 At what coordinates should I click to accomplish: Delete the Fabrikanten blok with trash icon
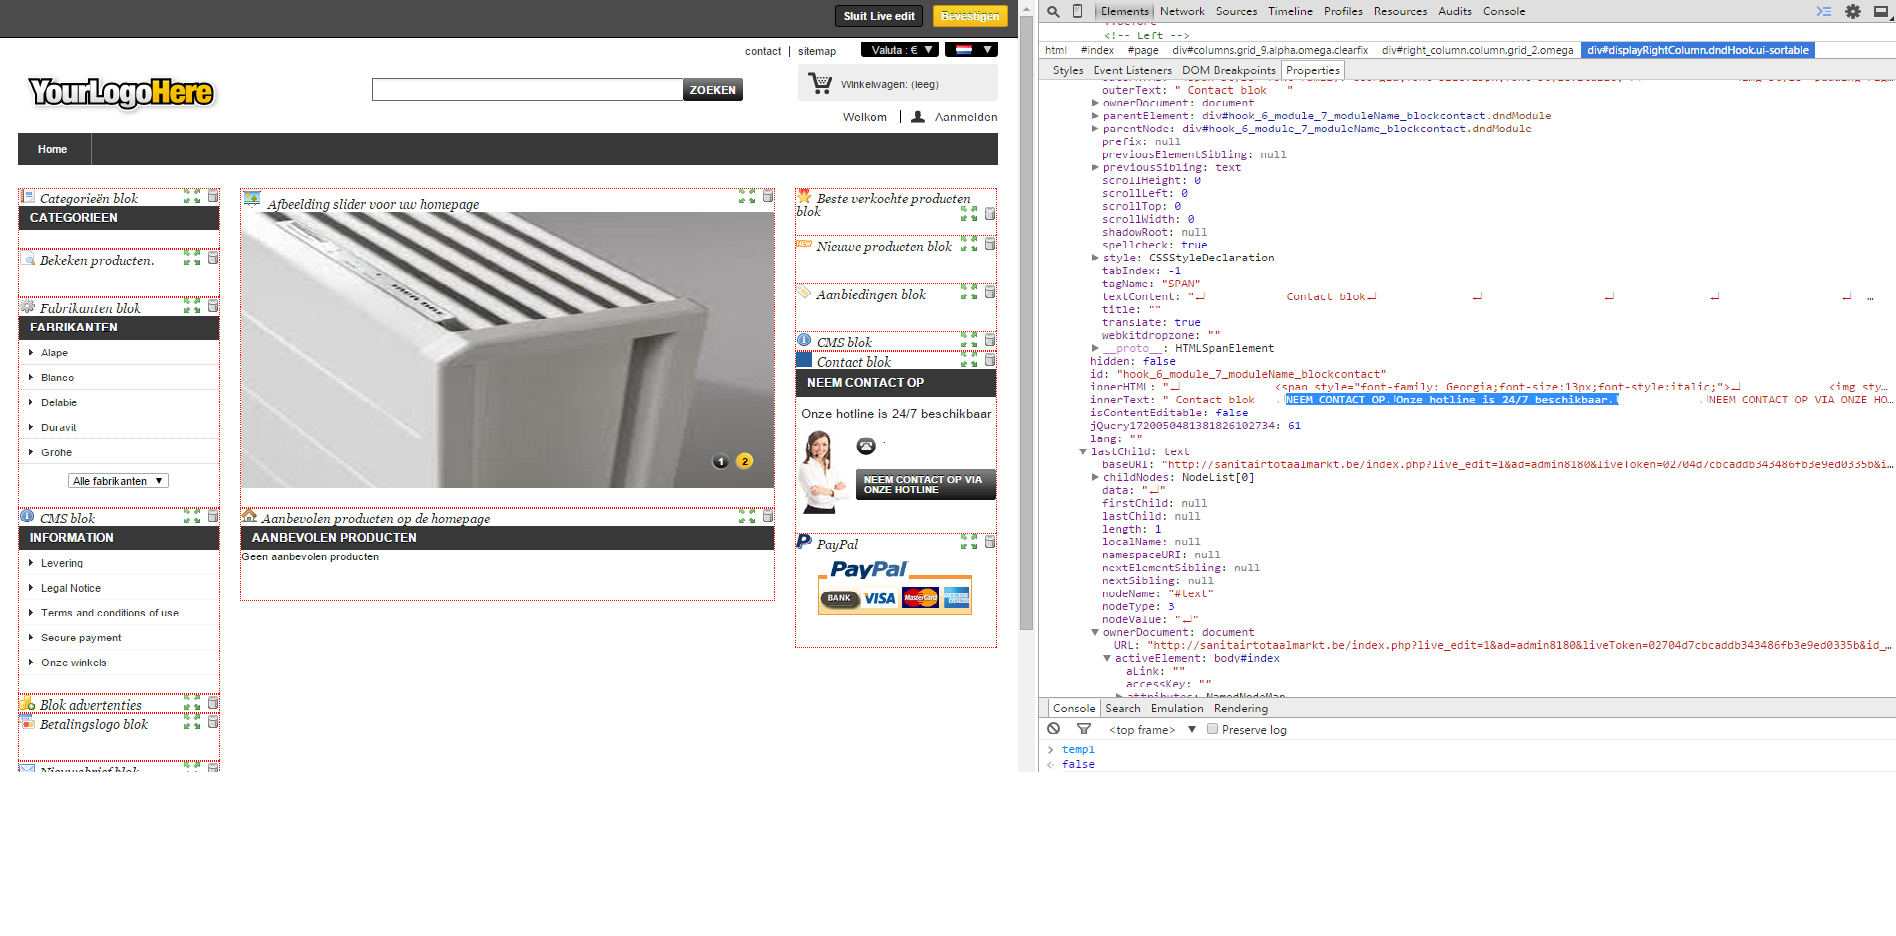click(213, 306)
